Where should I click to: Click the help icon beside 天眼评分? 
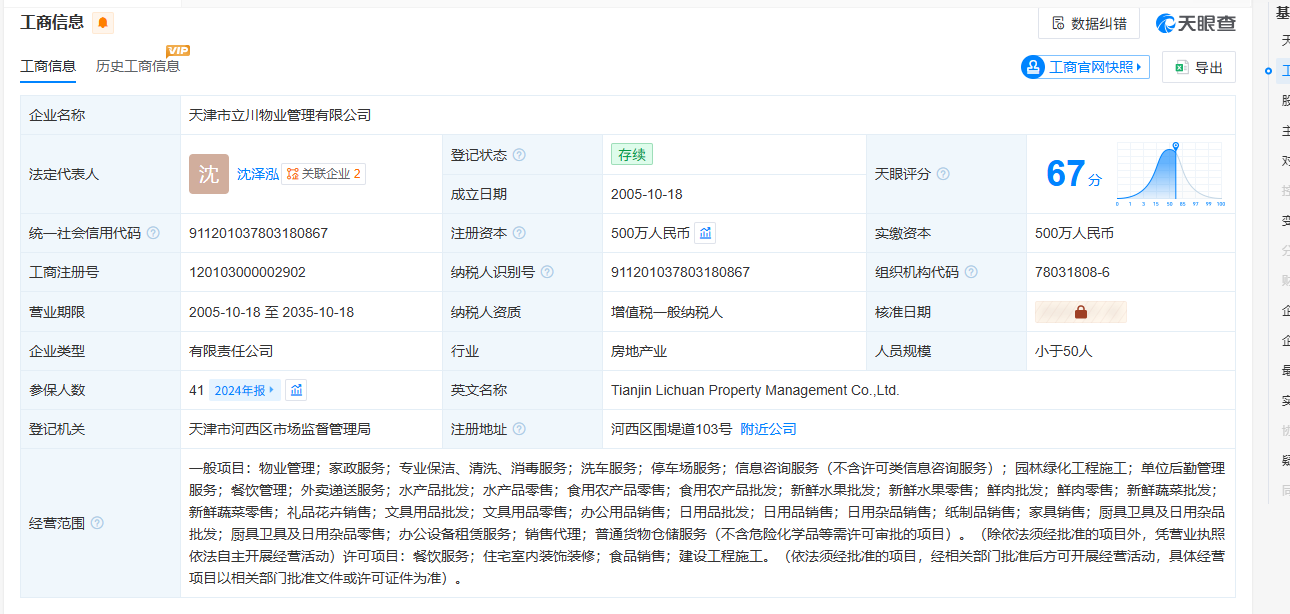pyautogui.click(x=943, y=174)
